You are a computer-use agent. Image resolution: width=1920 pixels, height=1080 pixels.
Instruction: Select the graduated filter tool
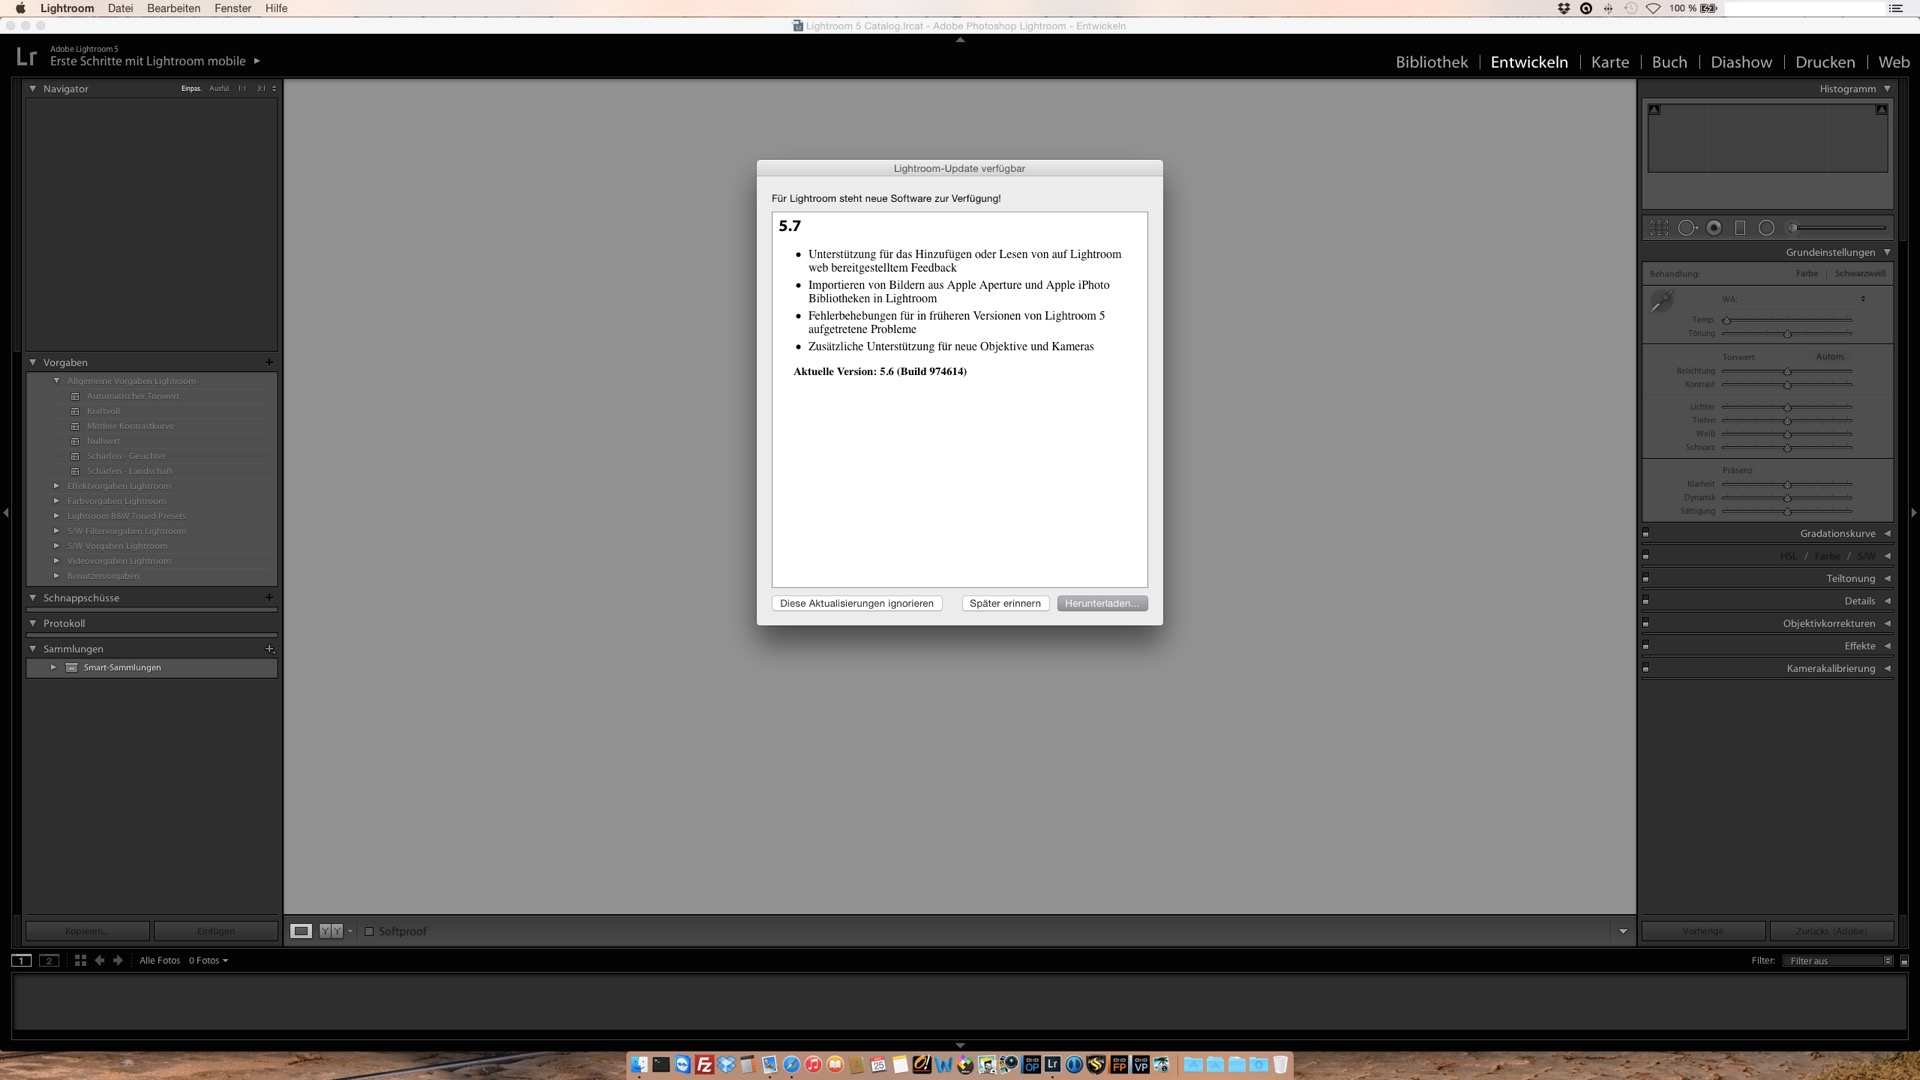[1740, 228]
